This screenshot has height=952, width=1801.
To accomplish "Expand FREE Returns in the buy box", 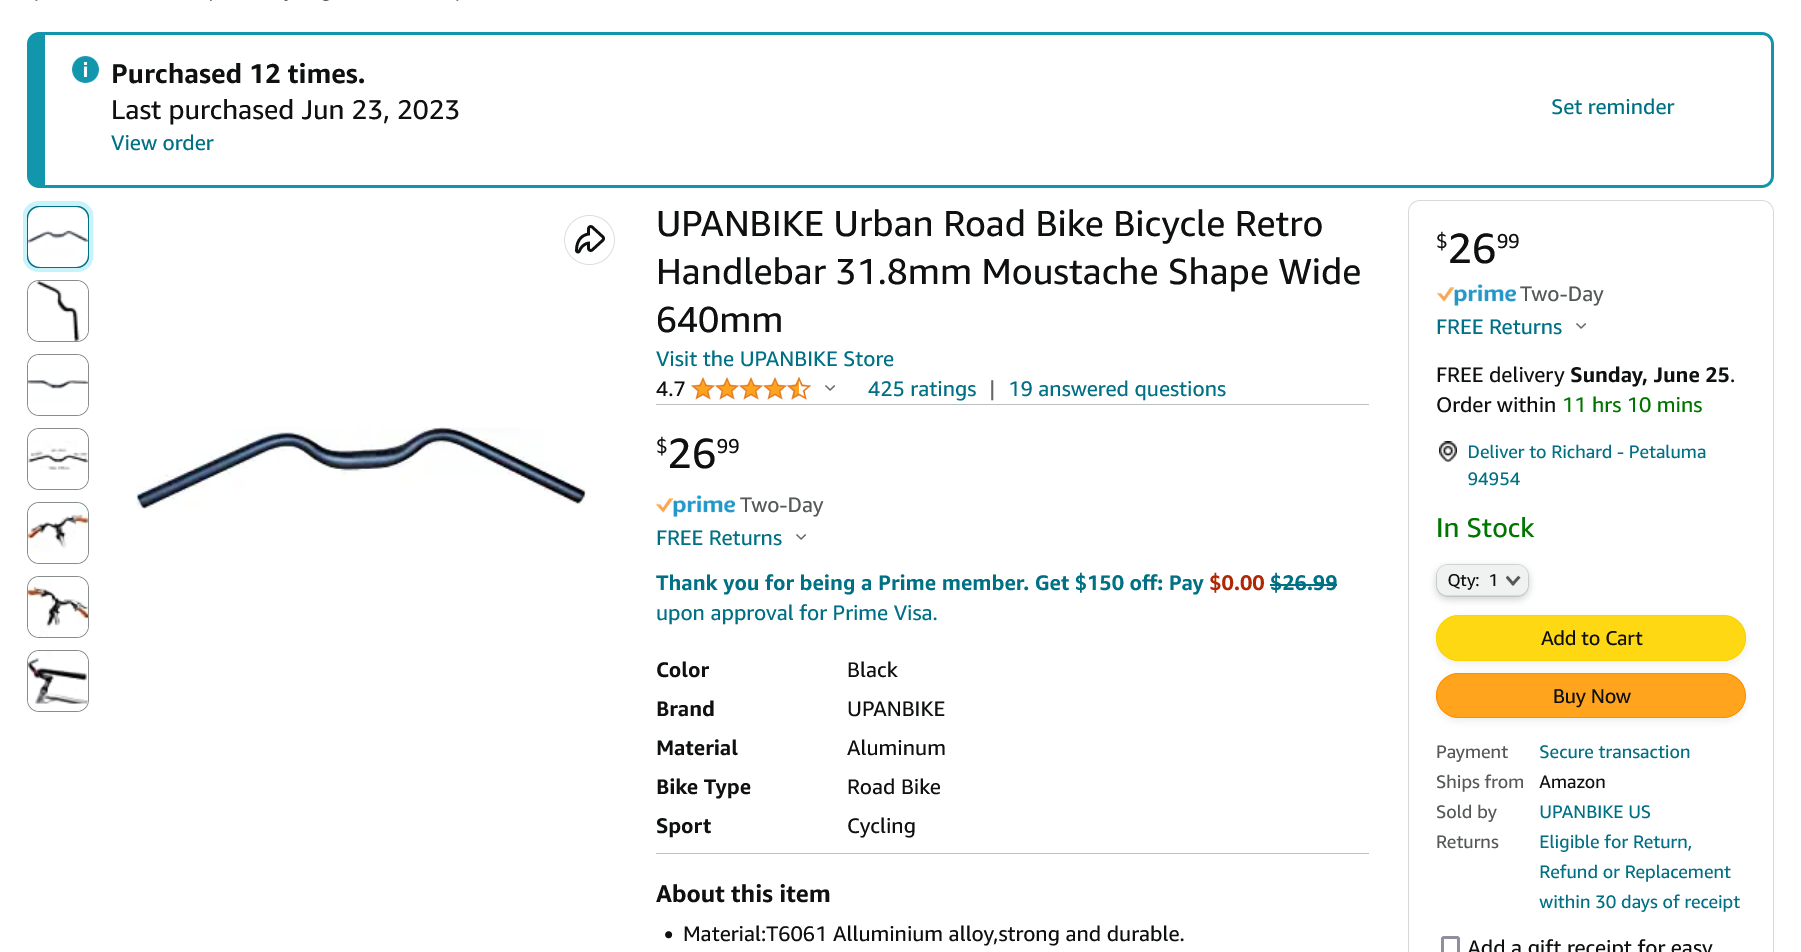I will (1581, 327).
